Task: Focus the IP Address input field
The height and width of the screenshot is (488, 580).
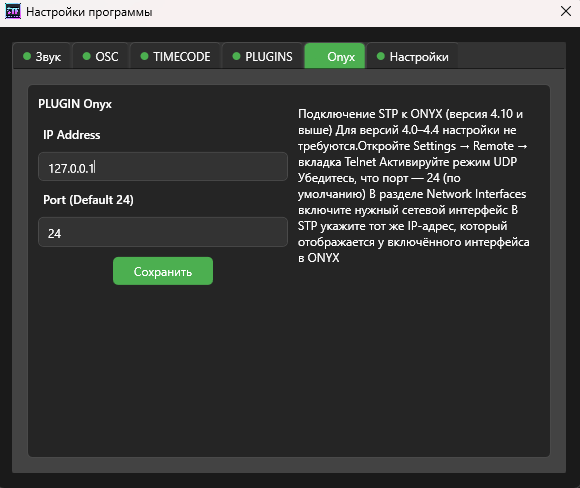Action: click(163, 167)
